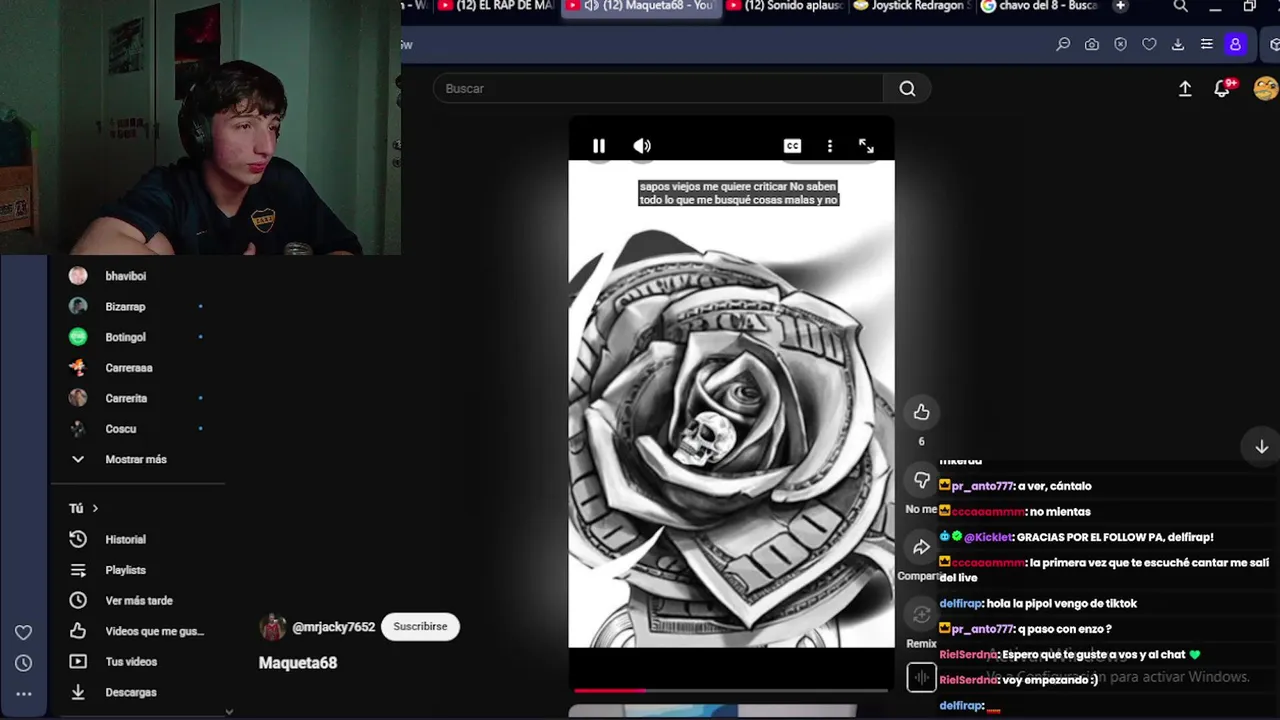Enter fullscreen on the Short player
The image size is (1280, 720).
coord(866,146)
